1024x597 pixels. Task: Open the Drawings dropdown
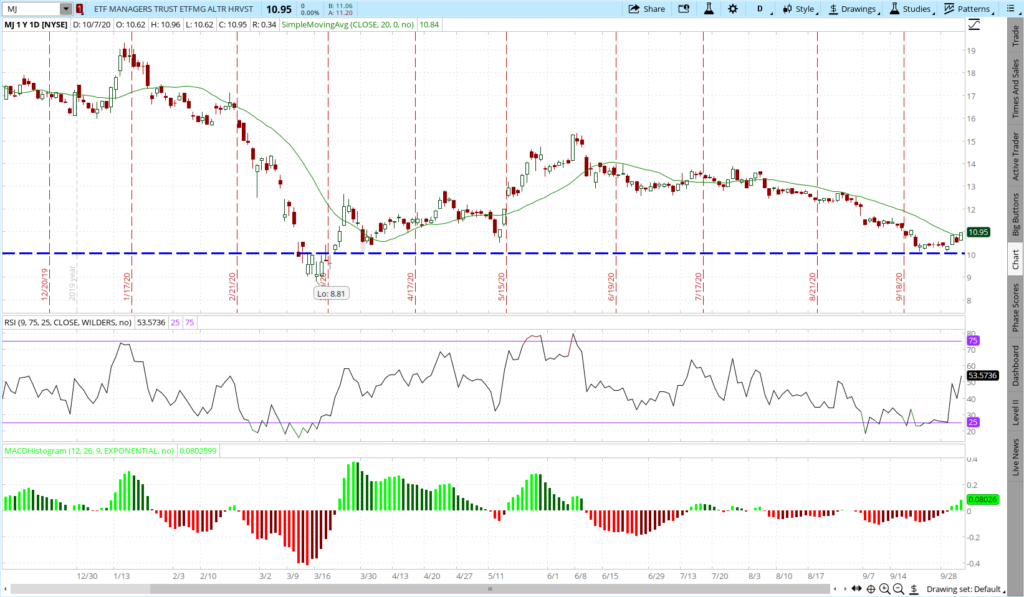click(852, 9)
